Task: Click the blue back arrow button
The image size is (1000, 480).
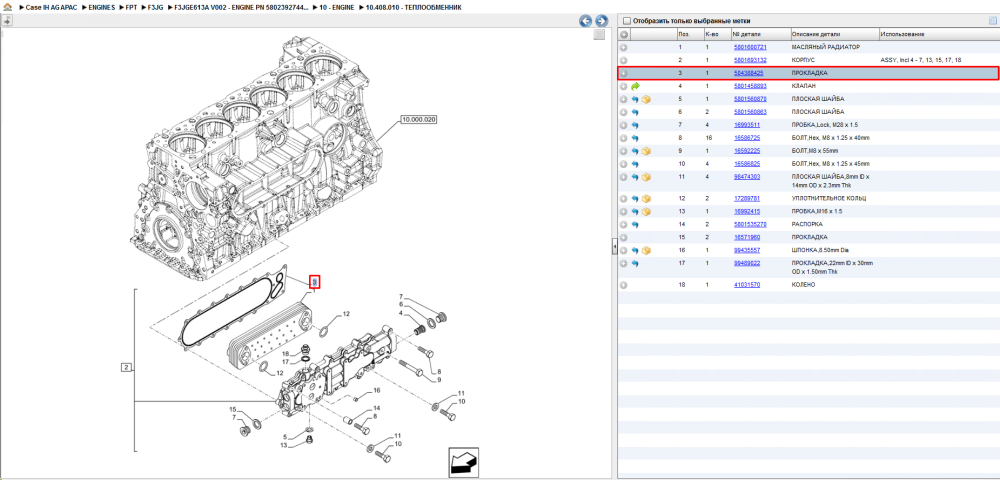Action: pos(585,21)
